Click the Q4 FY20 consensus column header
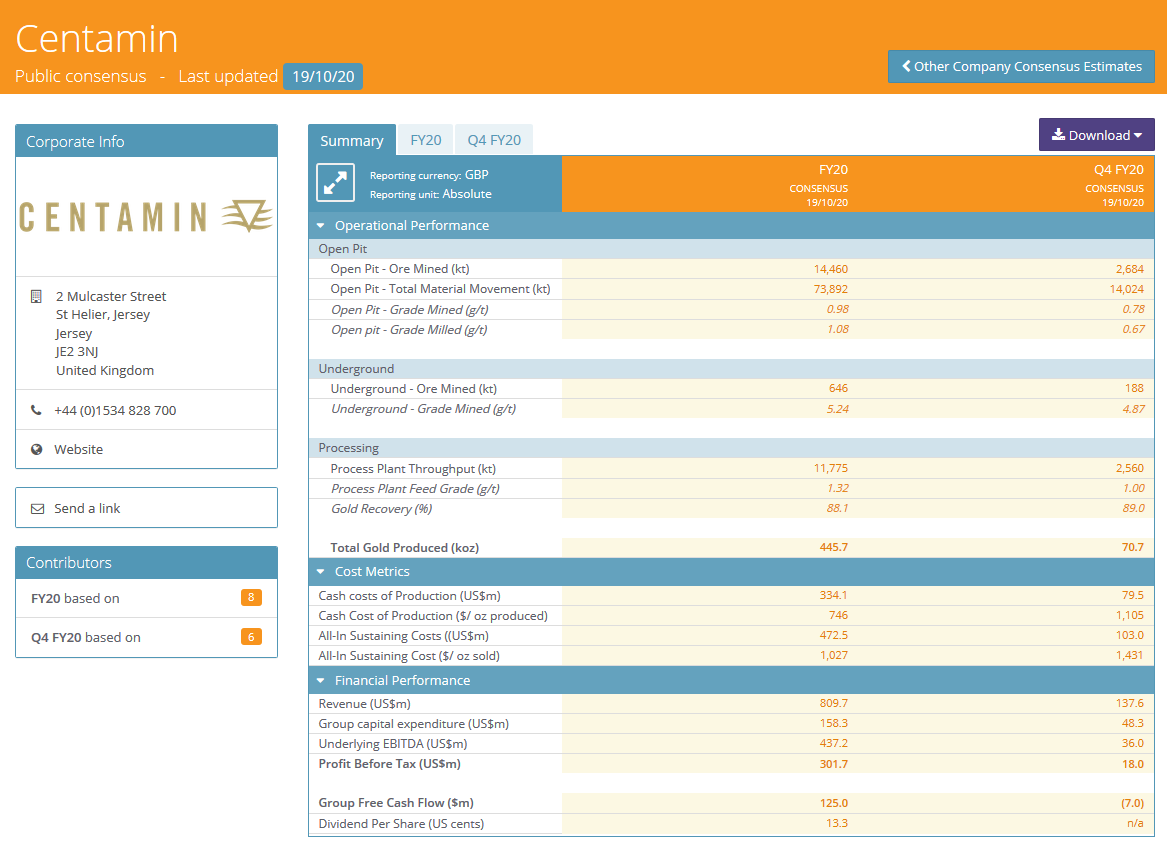1167x846 pixels. tap(1114, 185)
